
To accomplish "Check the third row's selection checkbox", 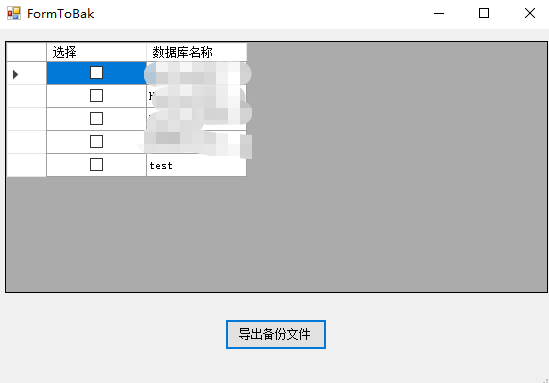I will coord(96,119).
